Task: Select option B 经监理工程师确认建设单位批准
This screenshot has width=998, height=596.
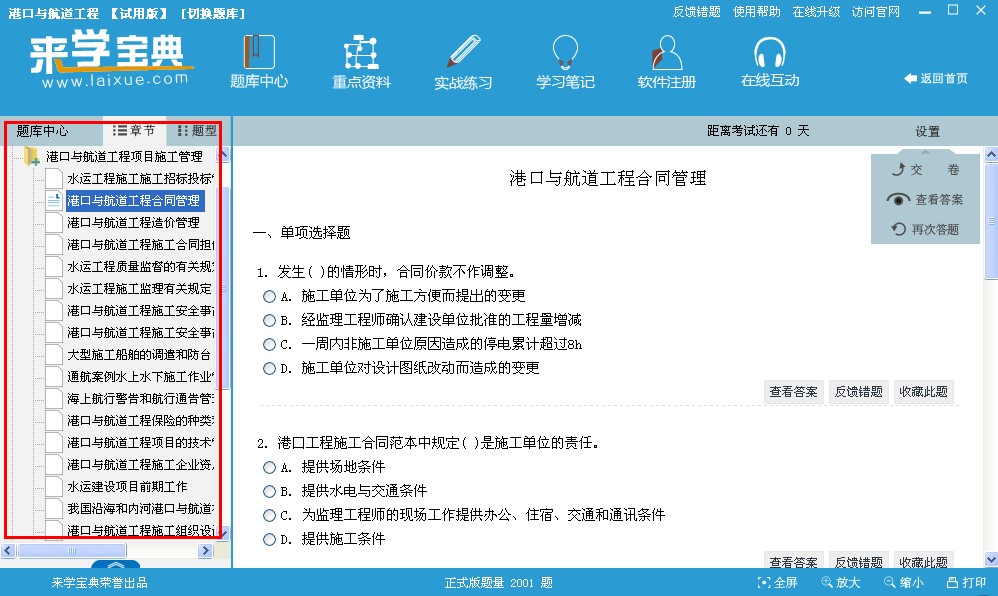Action: coord(269,320)
